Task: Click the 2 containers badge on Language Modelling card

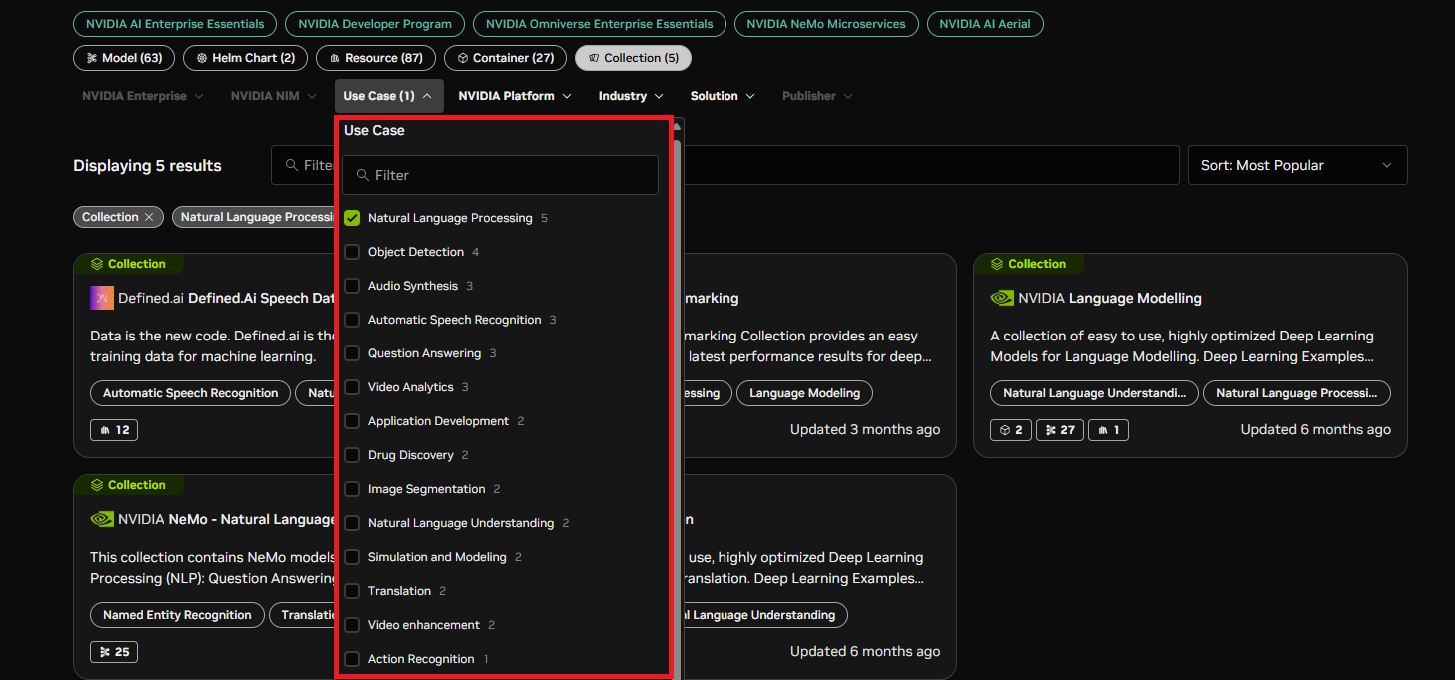Action: (x=1011, y=430)
